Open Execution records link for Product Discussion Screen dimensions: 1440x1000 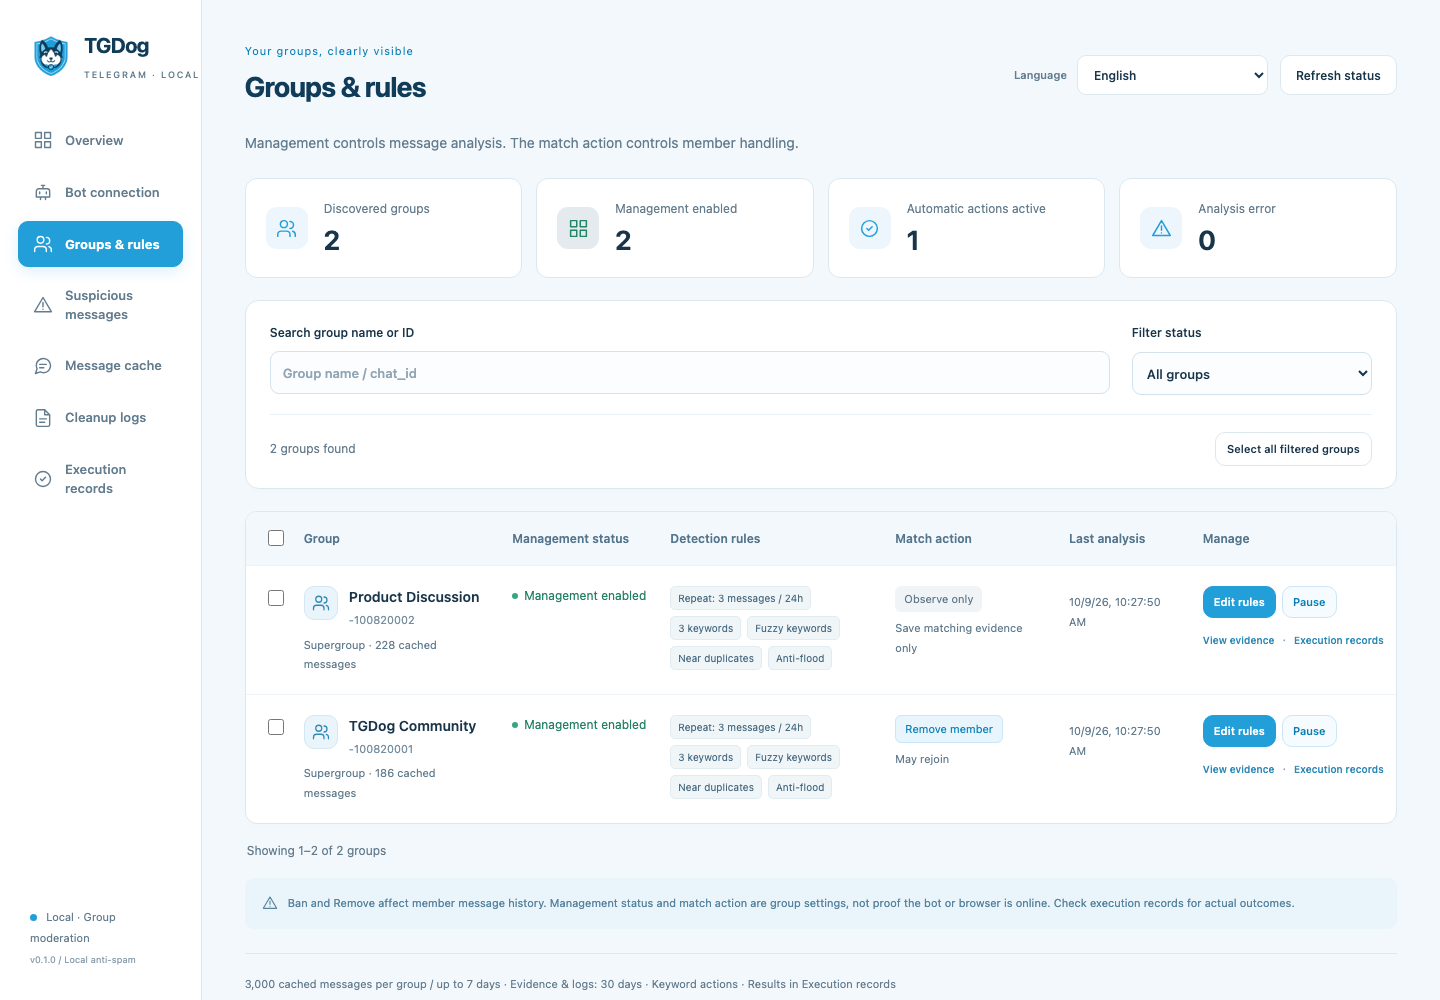pyautogui.click(x=1339, y=640)
